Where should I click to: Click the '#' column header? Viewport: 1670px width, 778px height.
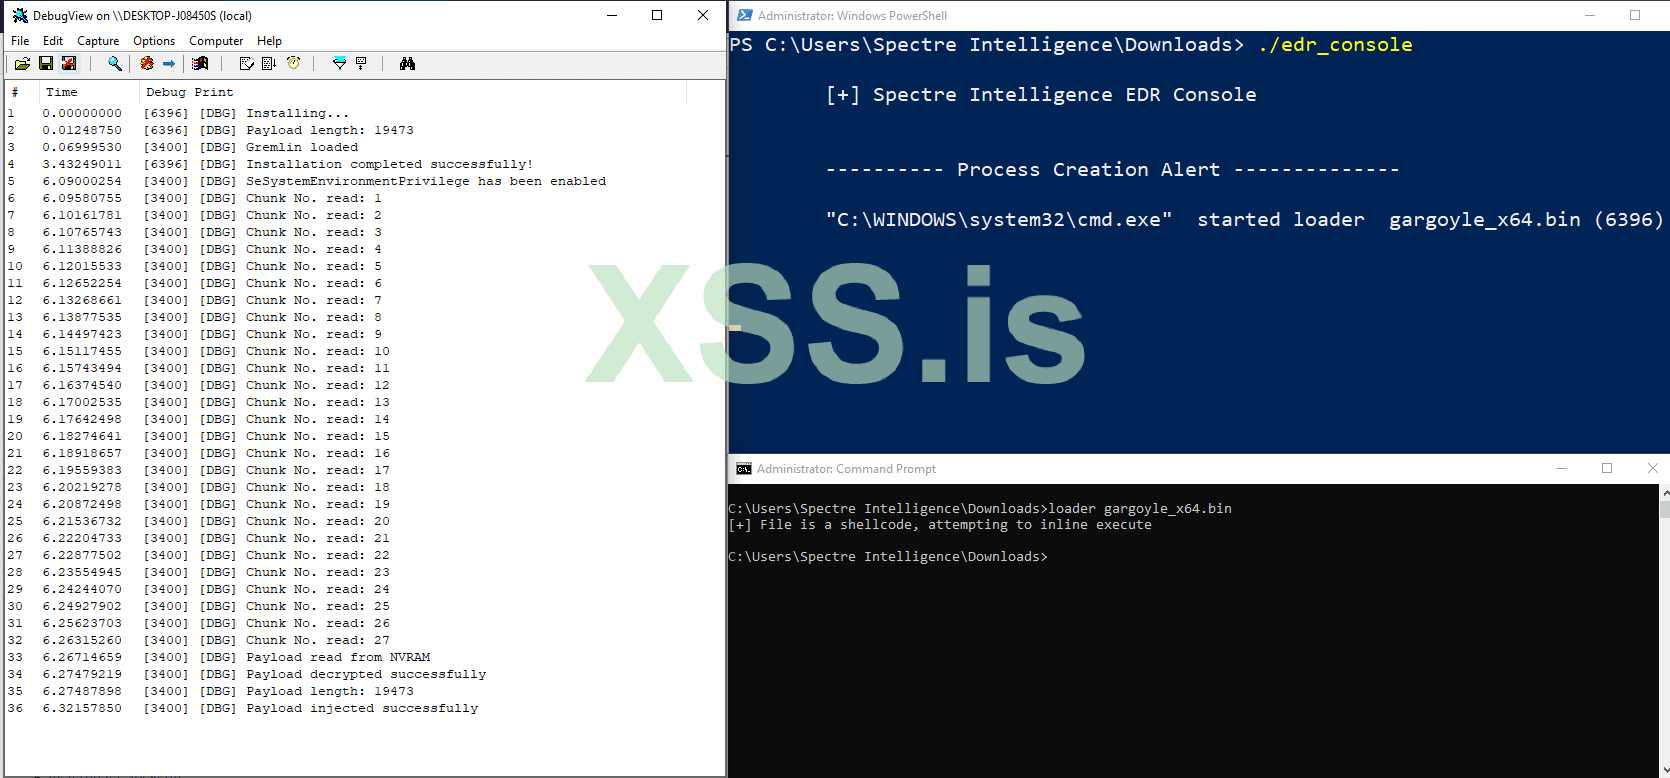tap(22, 92)
